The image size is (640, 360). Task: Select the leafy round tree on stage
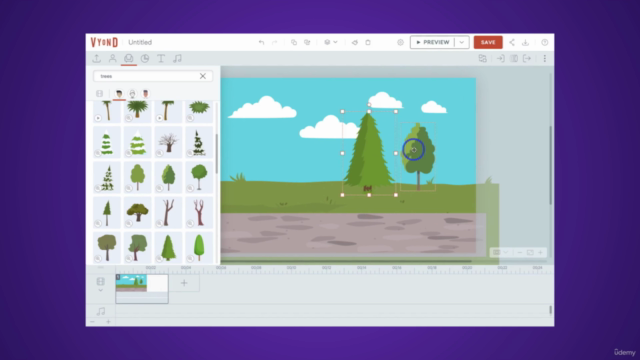point(419,157)
